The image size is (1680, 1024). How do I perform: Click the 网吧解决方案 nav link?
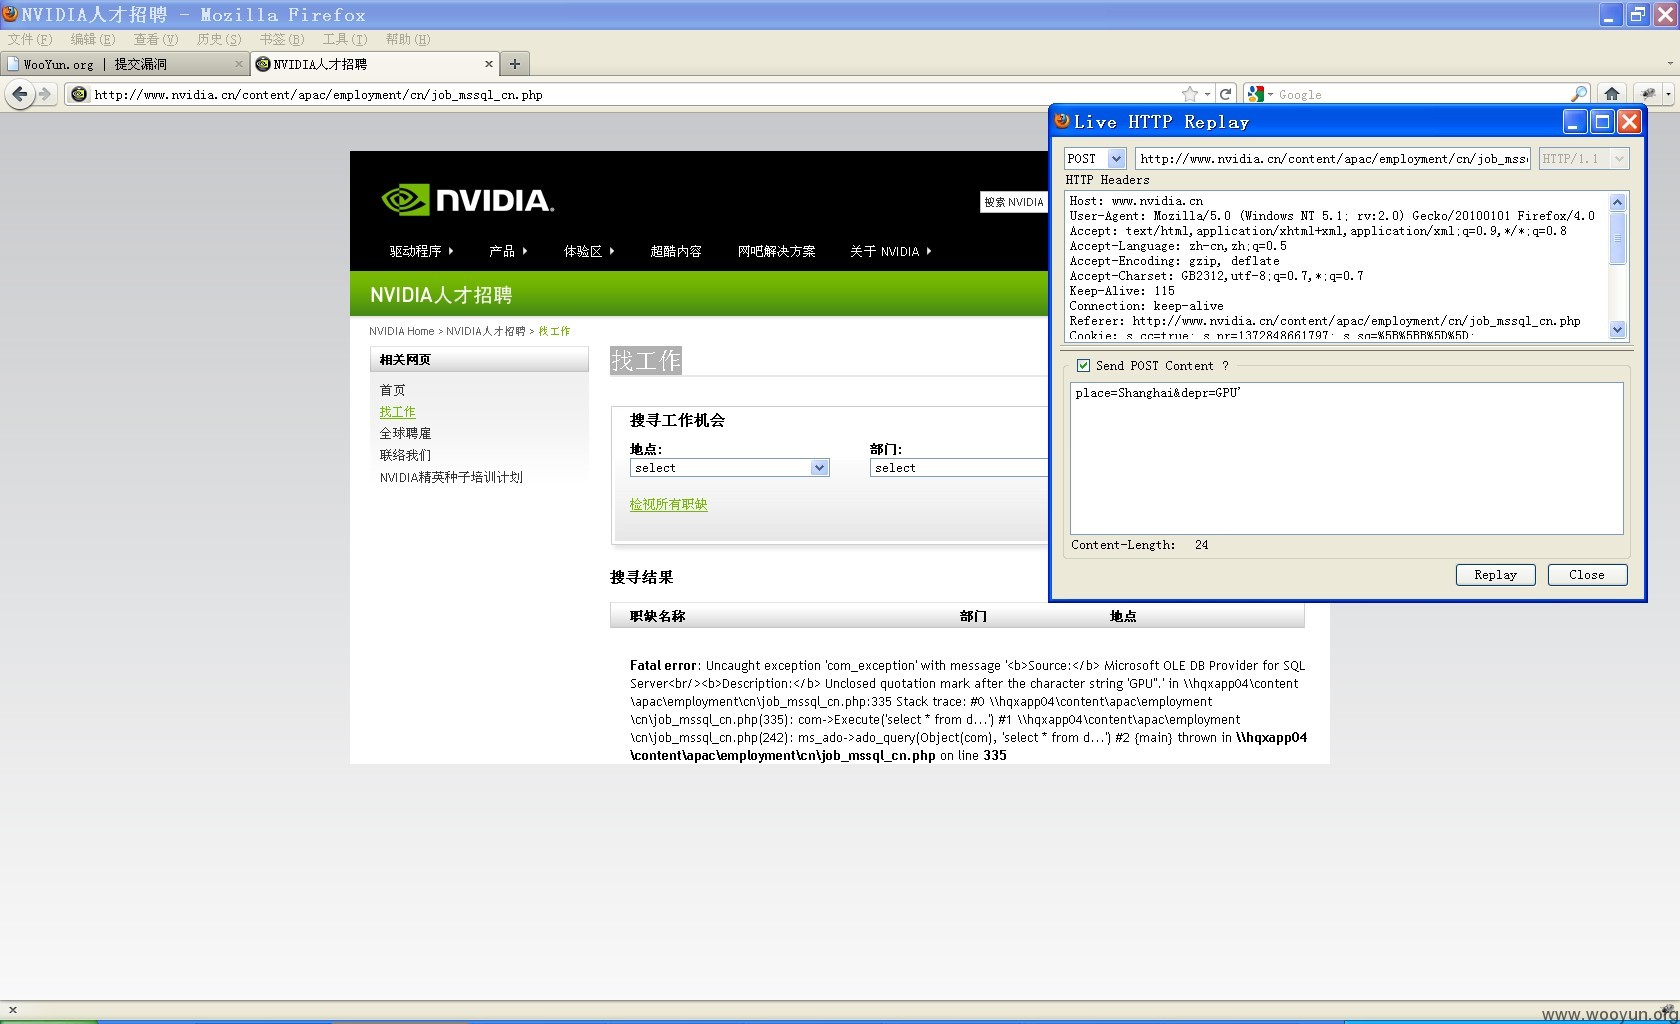(777, 251)
